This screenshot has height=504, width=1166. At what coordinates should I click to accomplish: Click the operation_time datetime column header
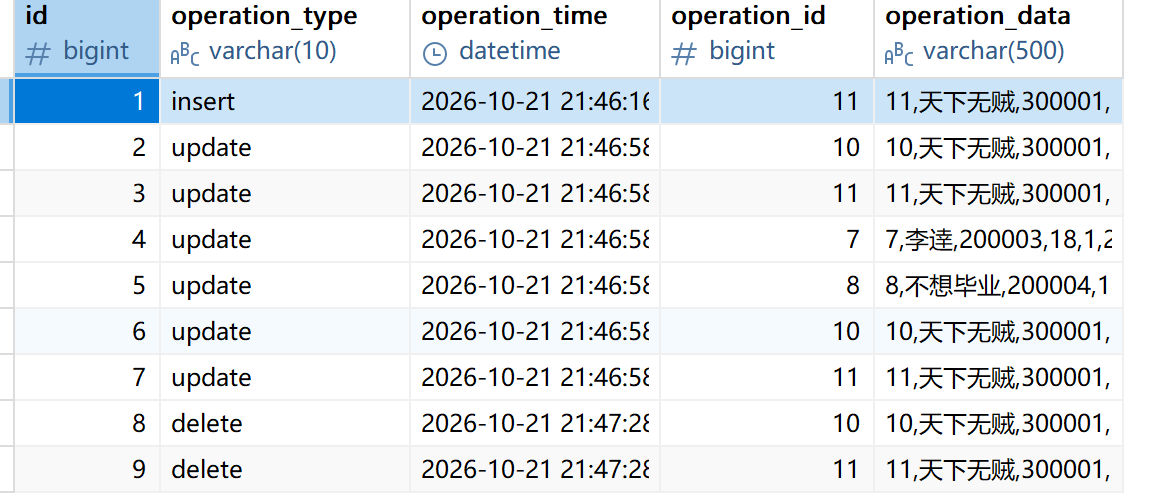(x=535, y=37)
